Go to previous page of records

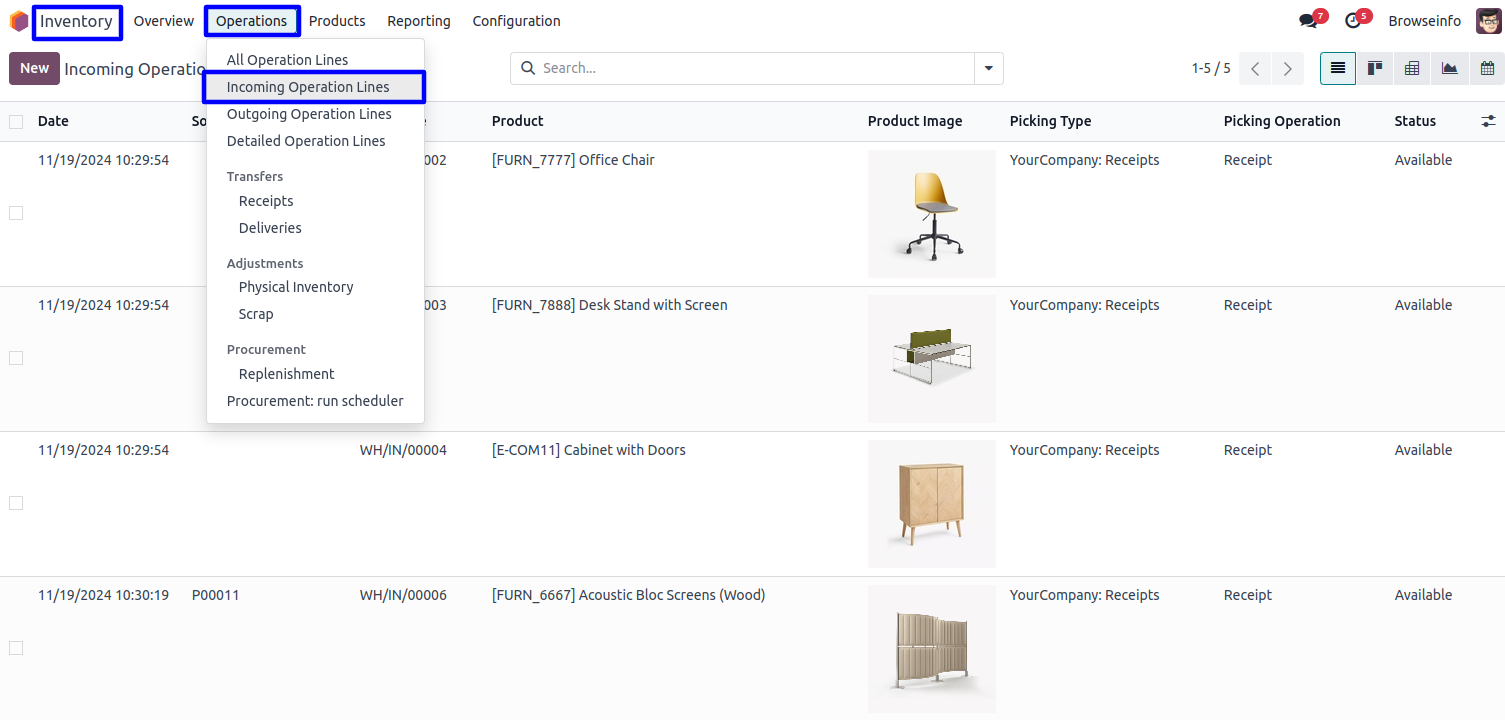[1255, 69]
